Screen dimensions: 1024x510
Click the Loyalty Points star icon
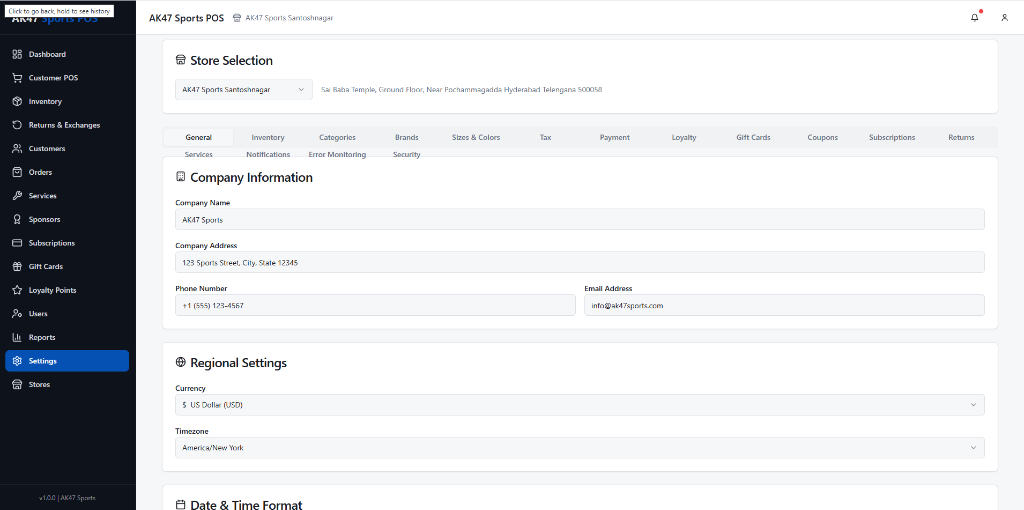pos(17,290)
